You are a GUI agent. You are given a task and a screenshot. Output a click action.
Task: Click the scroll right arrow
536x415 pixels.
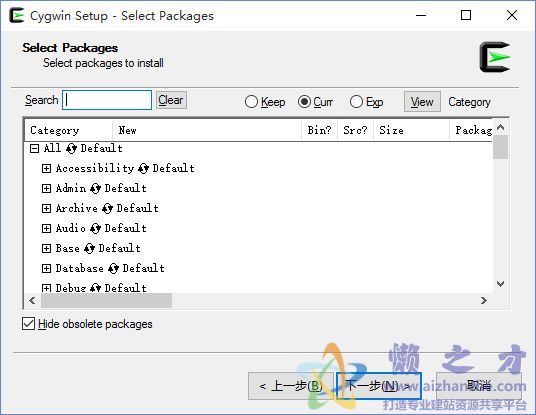point(484,300)
